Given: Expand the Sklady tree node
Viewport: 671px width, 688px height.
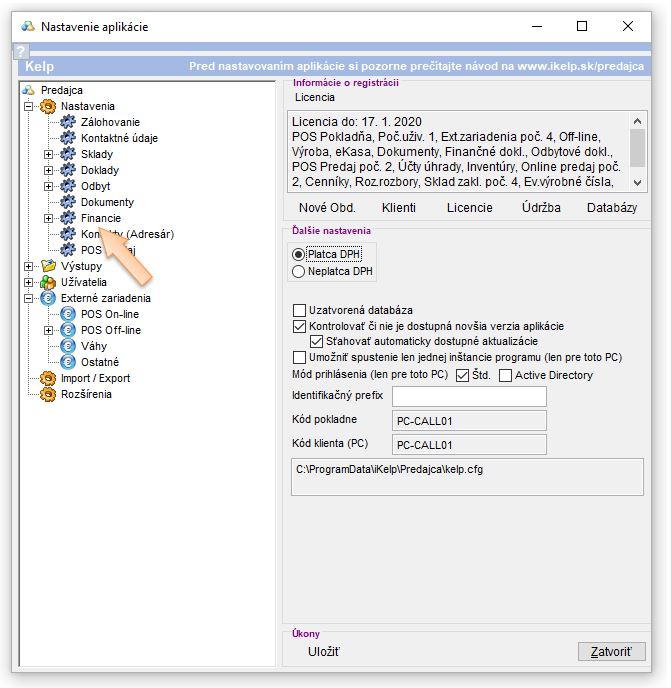Looking at the screenshot, I should coord(48,154).
